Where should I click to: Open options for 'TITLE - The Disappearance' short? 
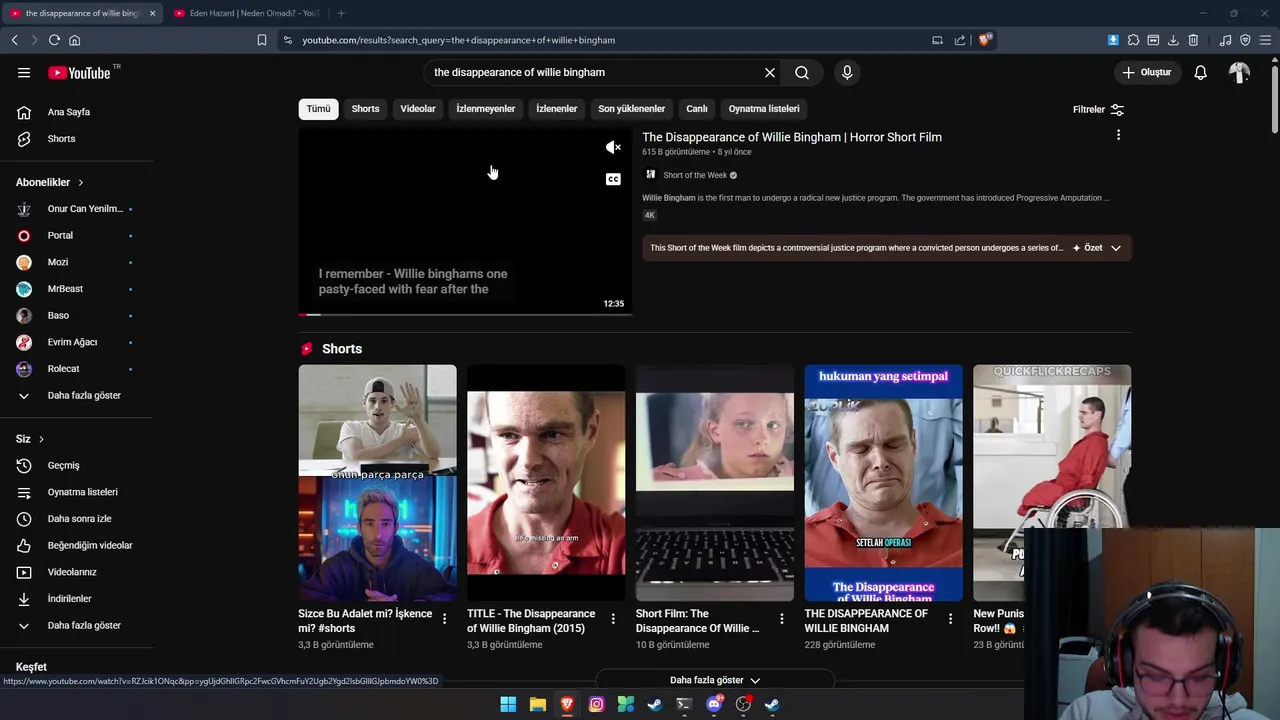(x=613, y=619)
